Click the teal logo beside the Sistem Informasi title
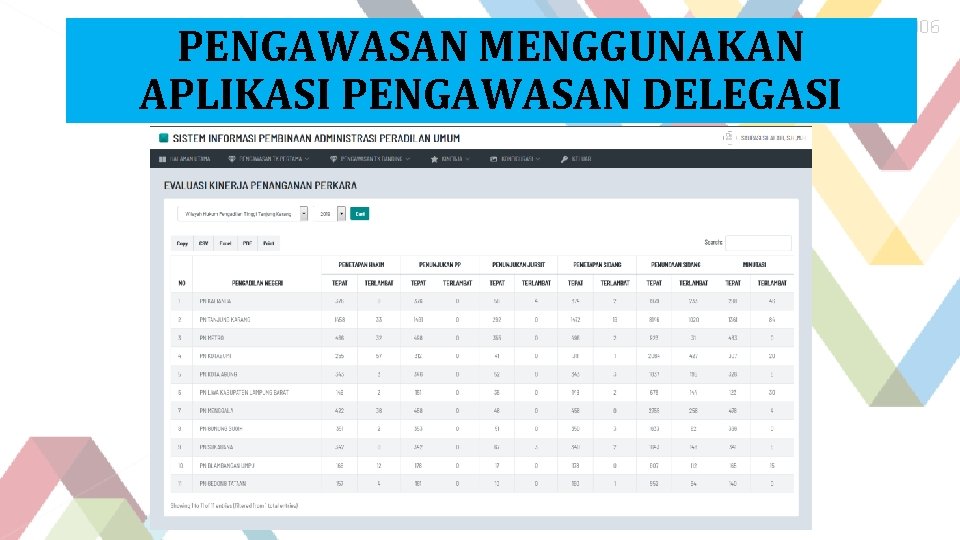Viewport: 960px width, 540px height. (x=163, y=138)
